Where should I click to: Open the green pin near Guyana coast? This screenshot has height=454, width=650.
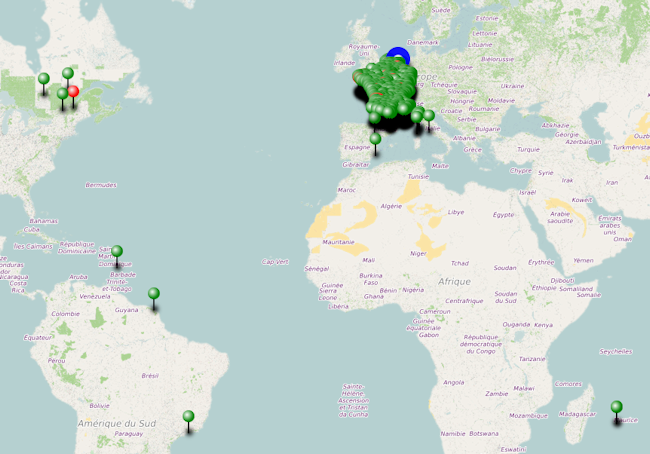pos(154,294)
